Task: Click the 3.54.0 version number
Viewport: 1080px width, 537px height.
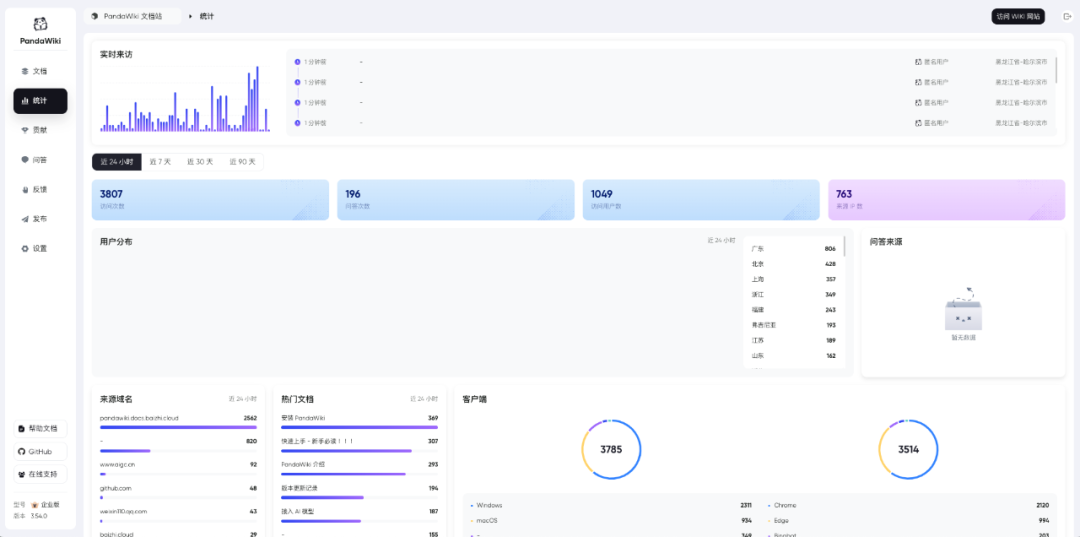Action: [40, 516]
